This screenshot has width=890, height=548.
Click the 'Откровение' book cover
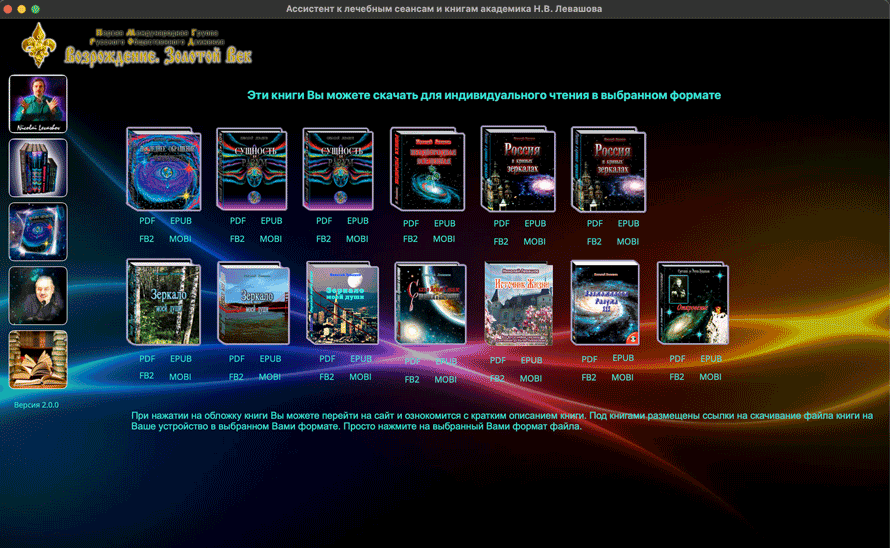pos(692,303)
